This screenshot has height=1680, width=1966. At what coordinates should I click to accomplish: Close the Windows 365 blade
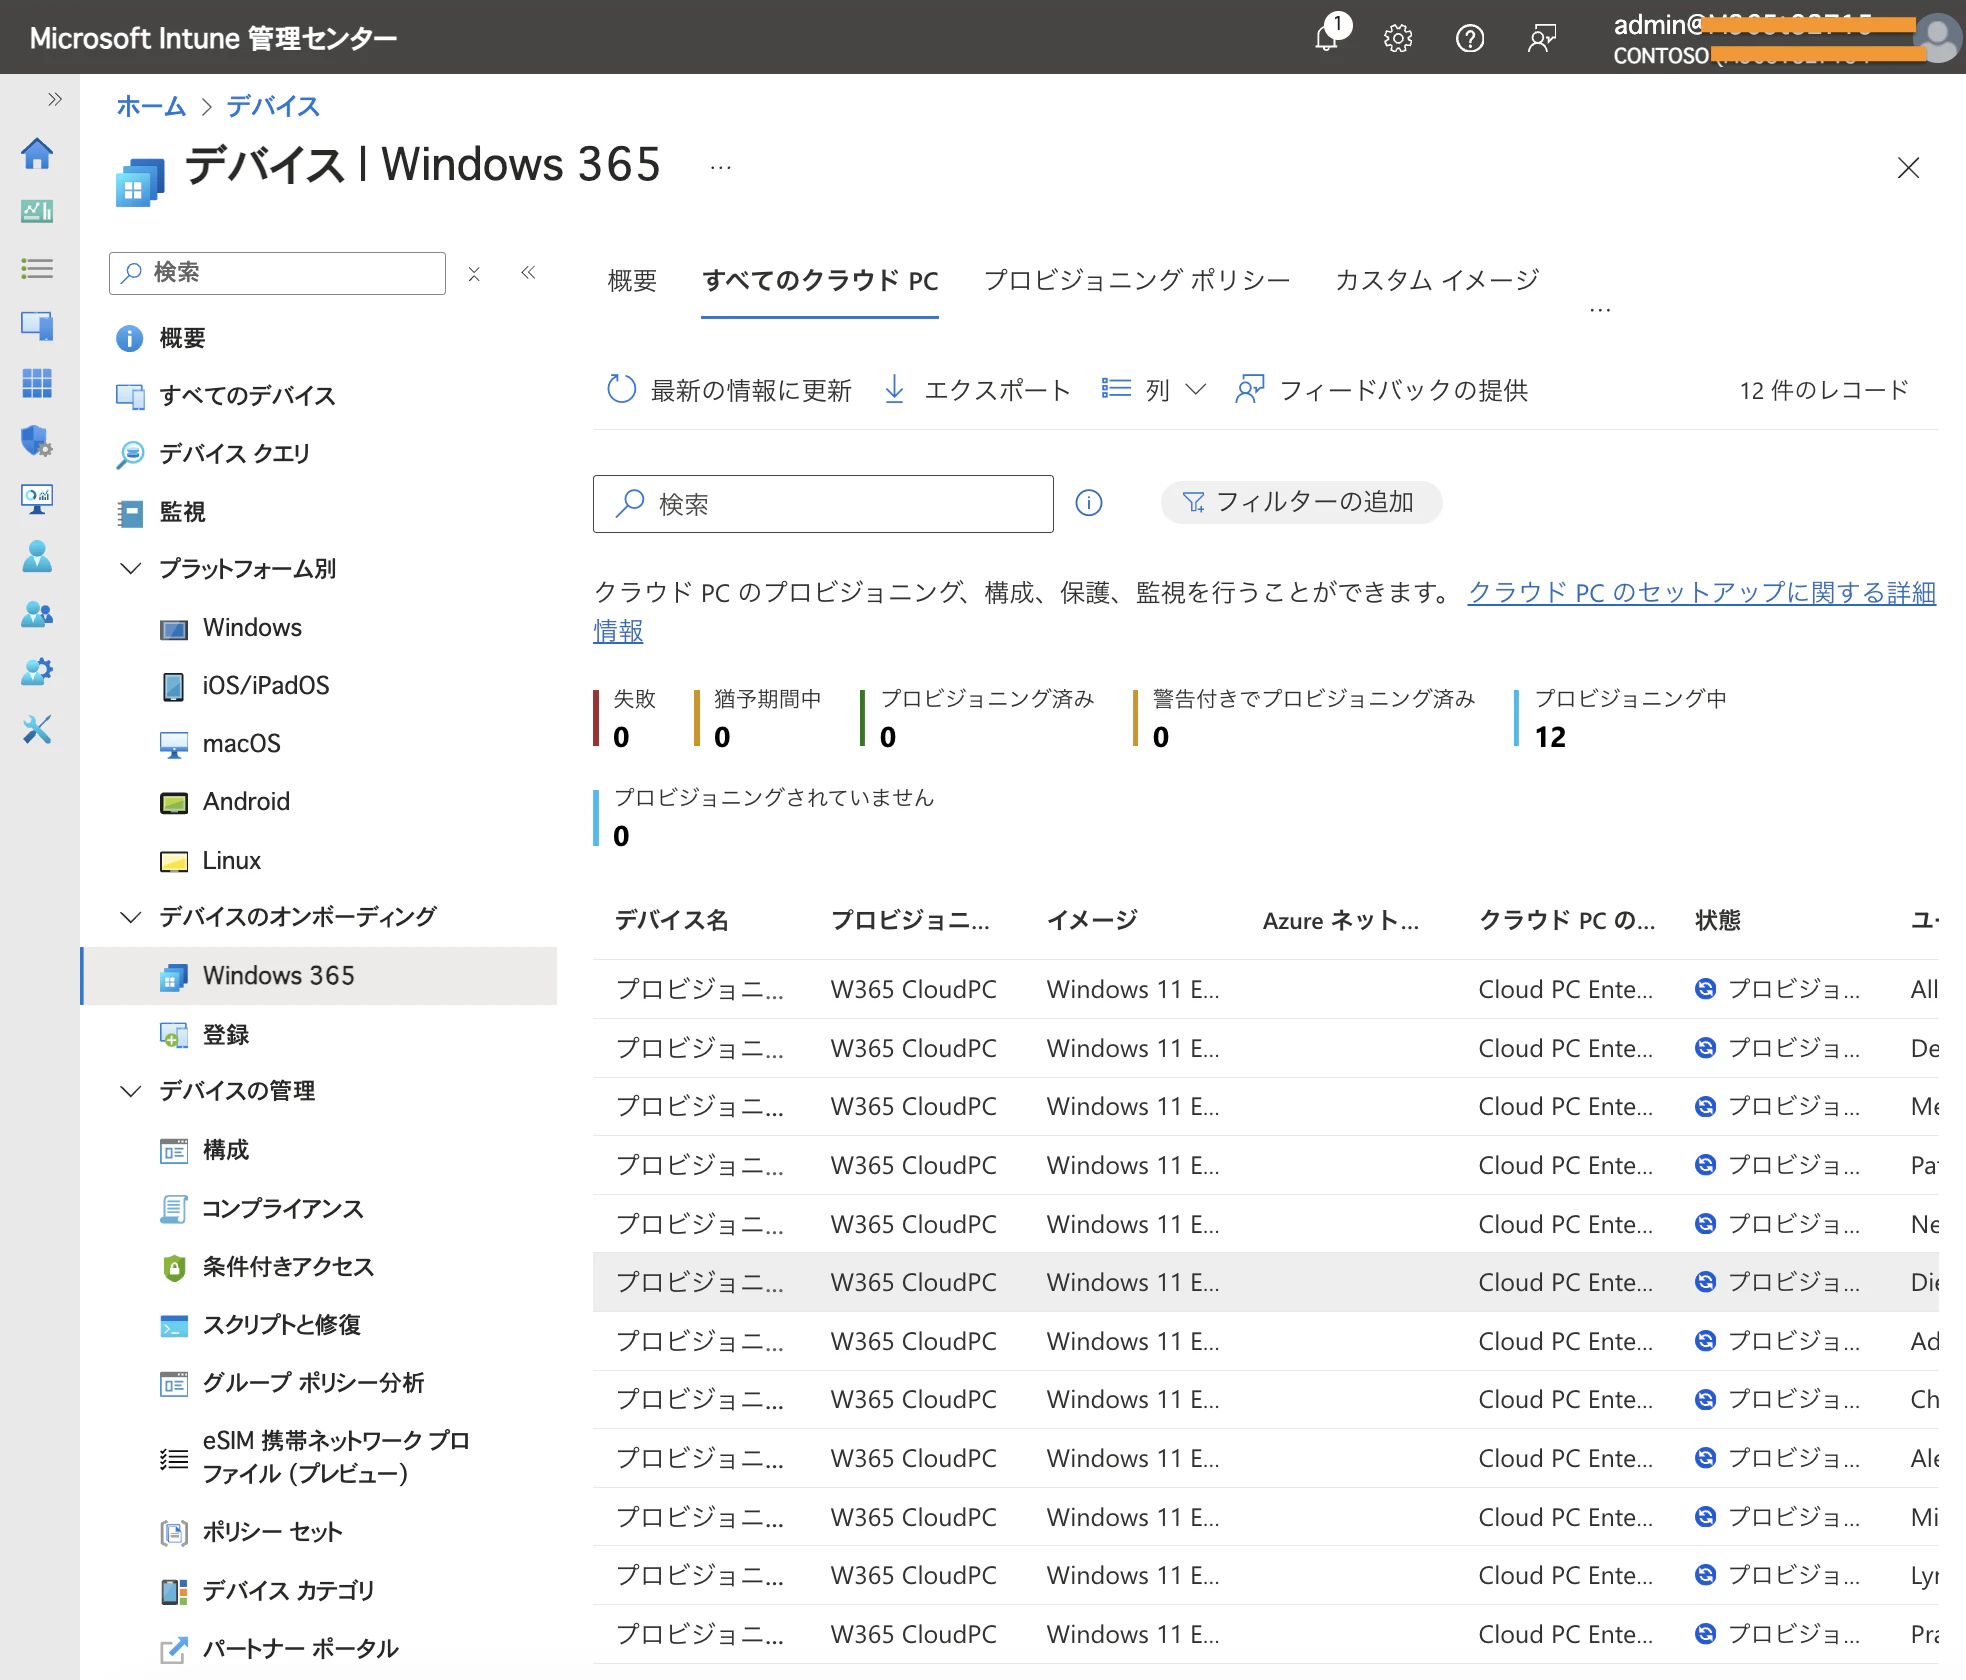pyautogui.click(x=1908, y=168)
